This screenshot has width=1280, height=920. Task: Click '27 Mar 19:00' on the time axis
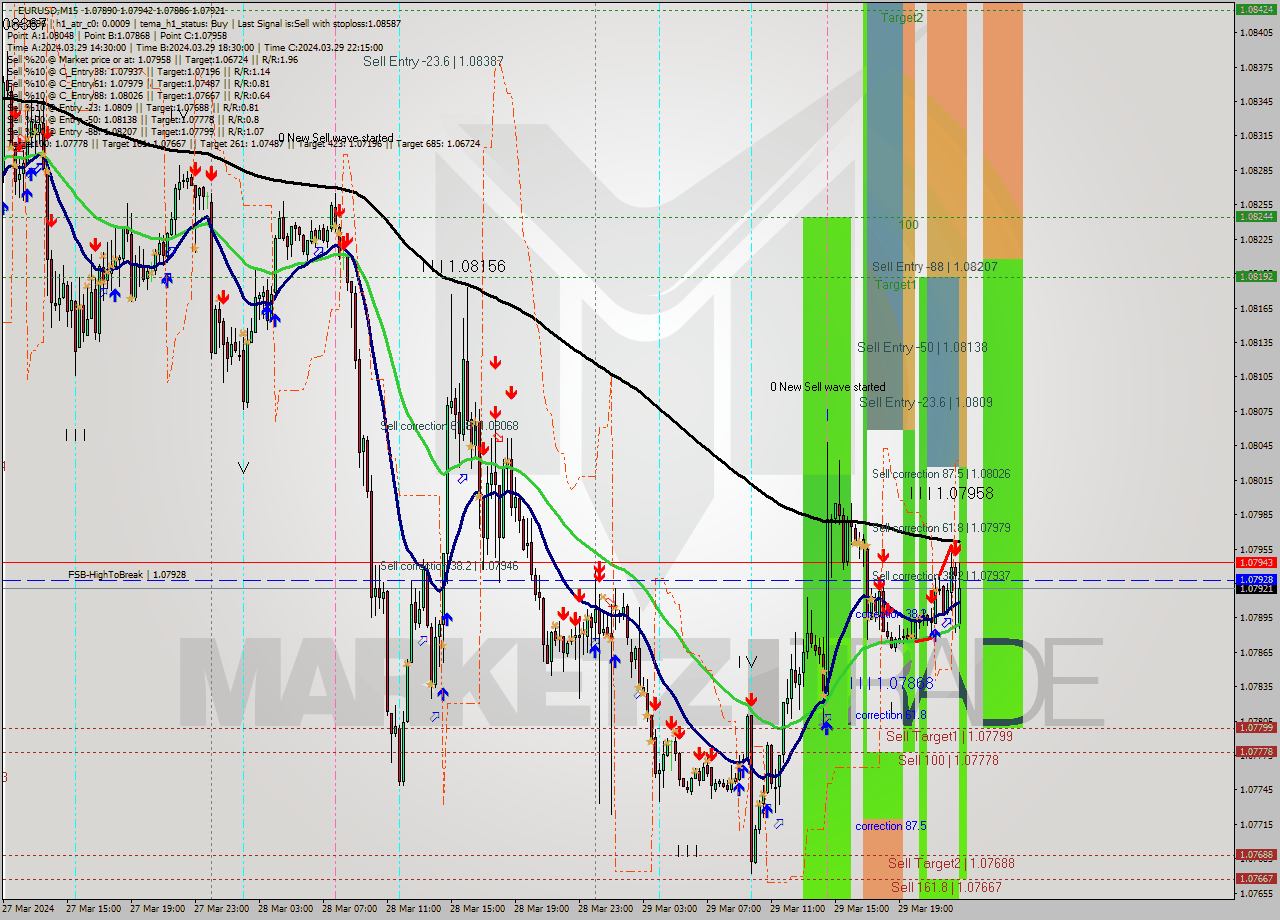tap(155, 909)
